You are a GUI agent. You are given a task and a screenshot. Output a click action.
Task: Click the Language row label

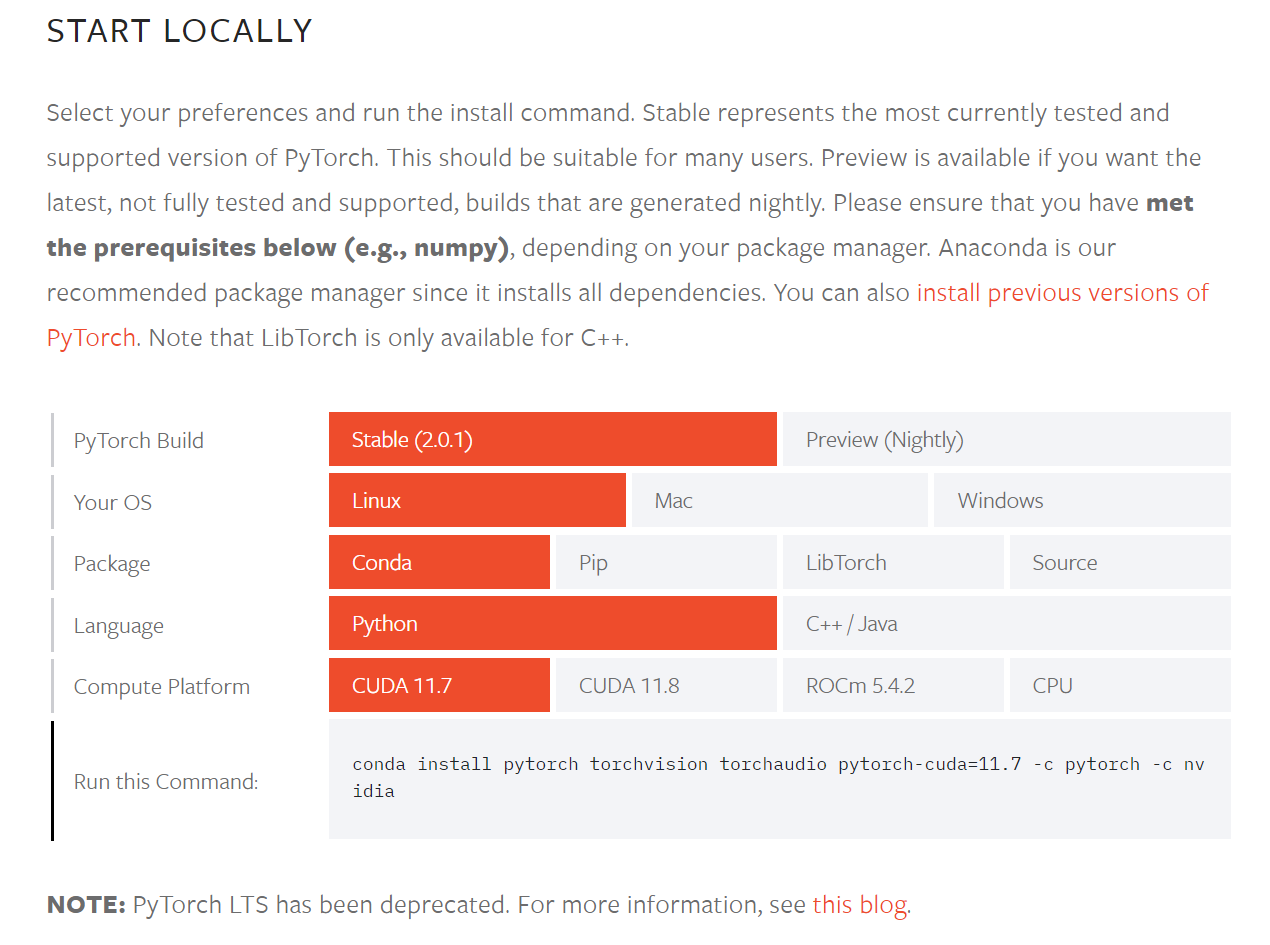118,626
